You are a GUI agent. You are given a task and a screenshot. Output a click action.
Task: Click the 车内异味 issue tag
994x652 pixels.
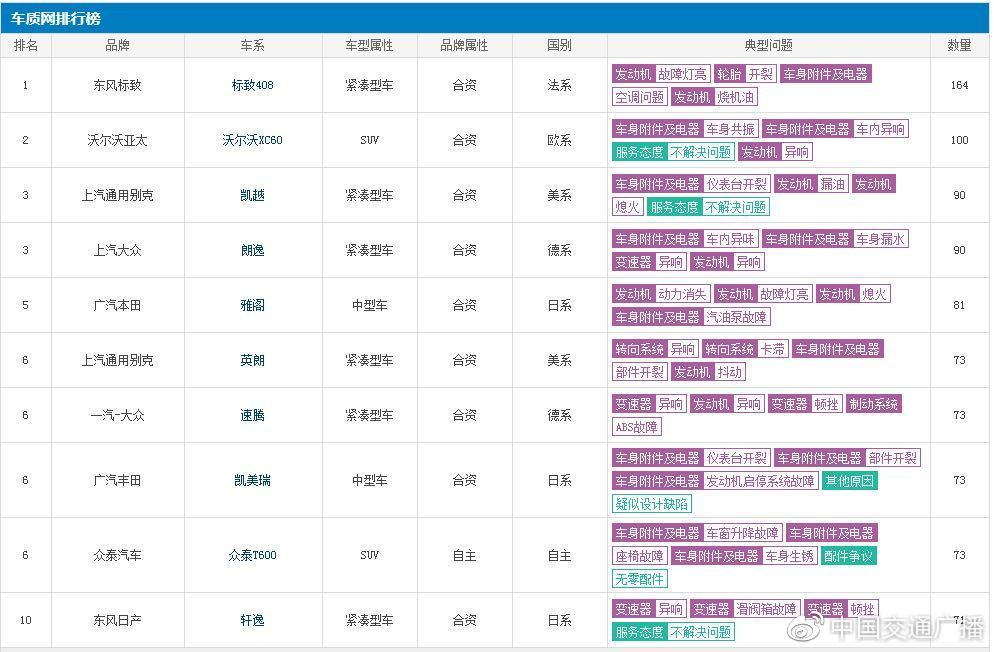coord(730,240)
